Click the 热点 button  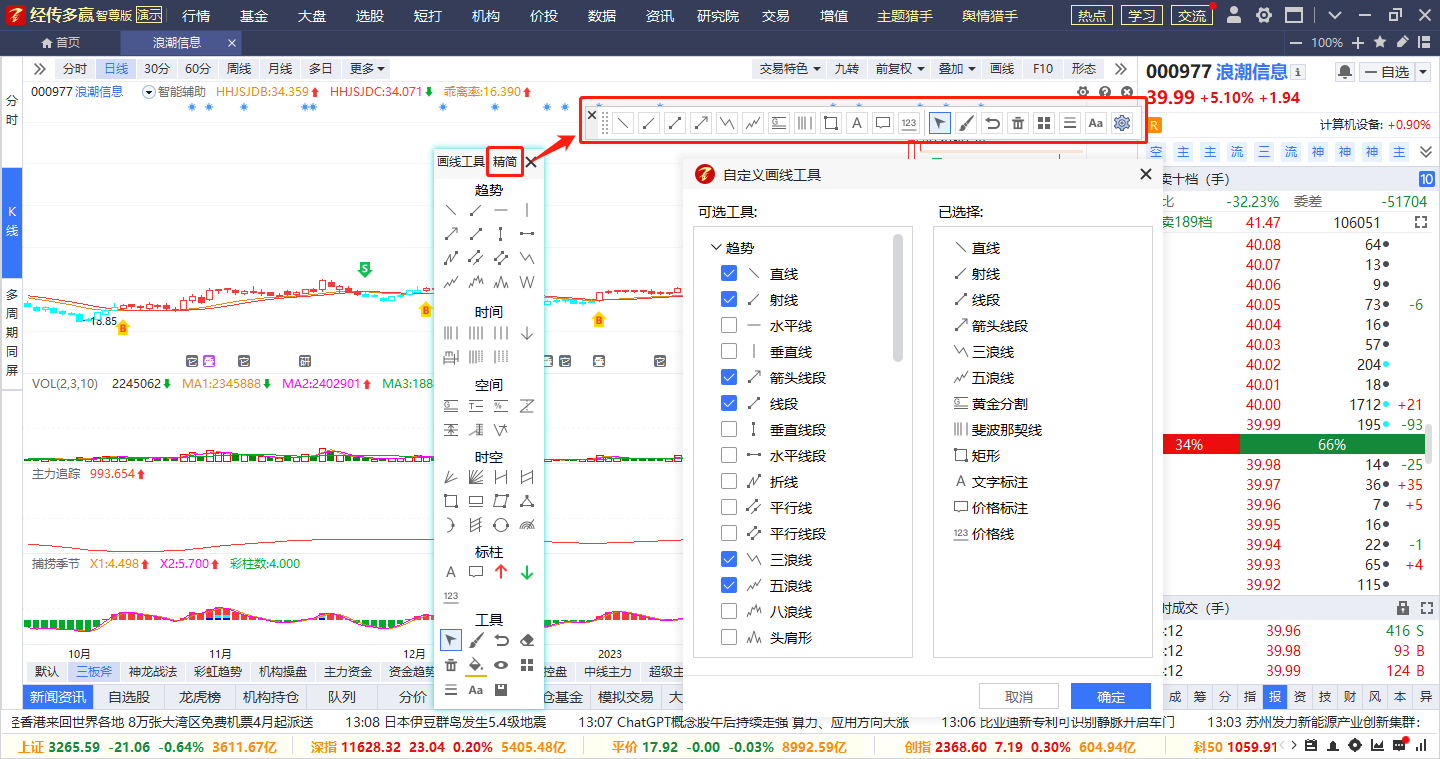tap(1091, 15)
